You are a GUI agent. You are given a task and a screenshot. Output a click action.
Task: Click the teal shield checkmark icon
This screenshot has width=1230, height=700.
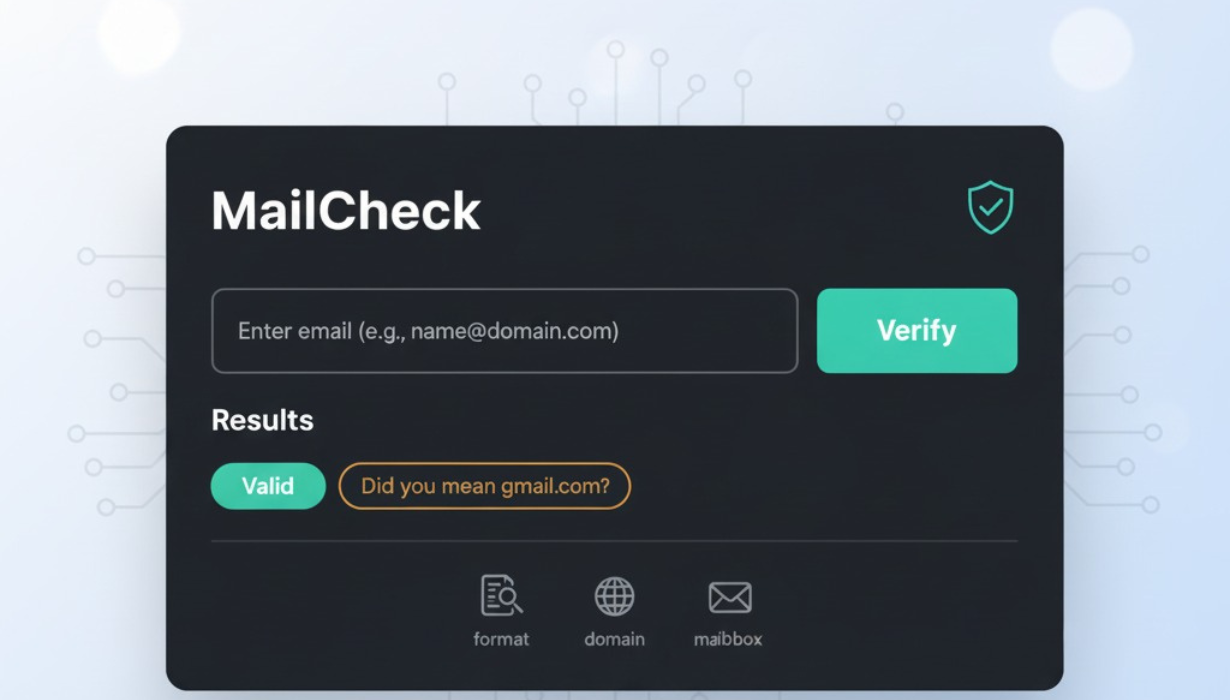point(990,207)
